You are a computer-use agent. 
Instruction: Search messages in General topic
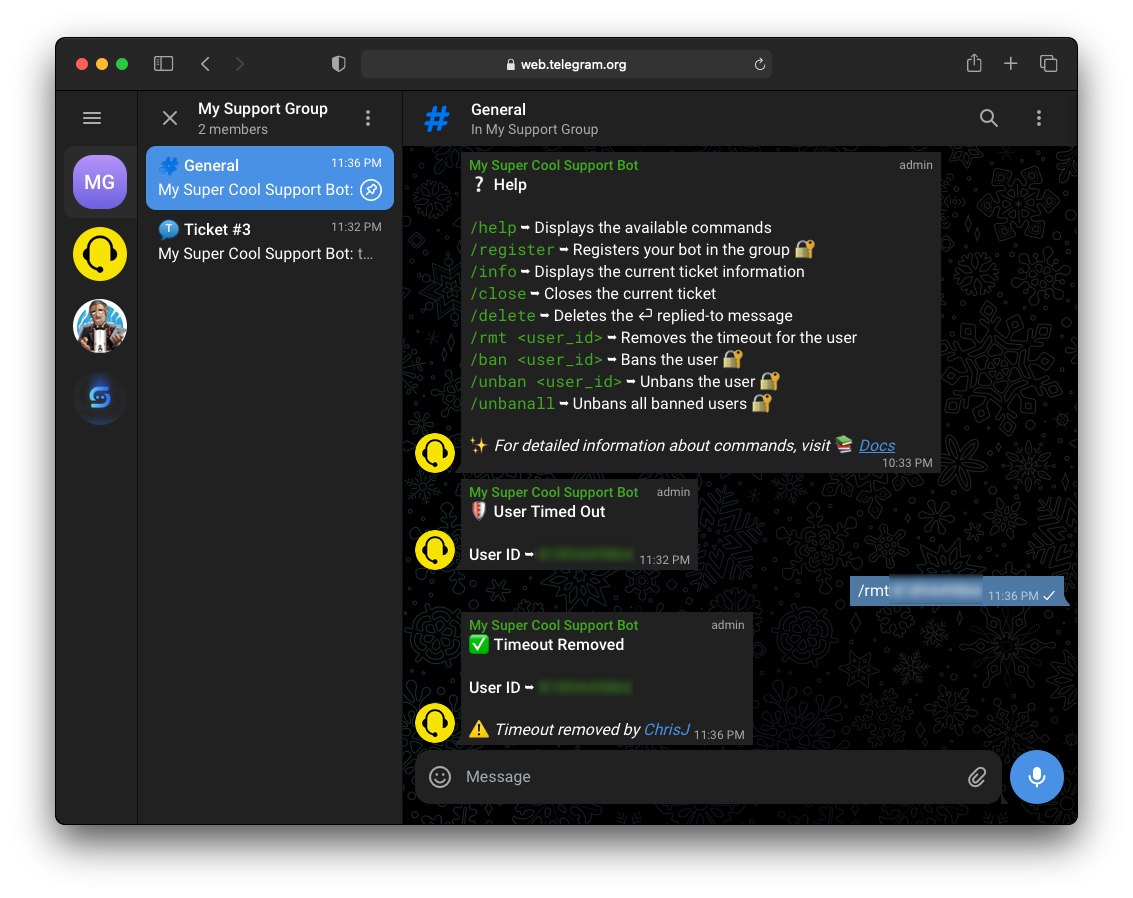click(x=988, y=118)
